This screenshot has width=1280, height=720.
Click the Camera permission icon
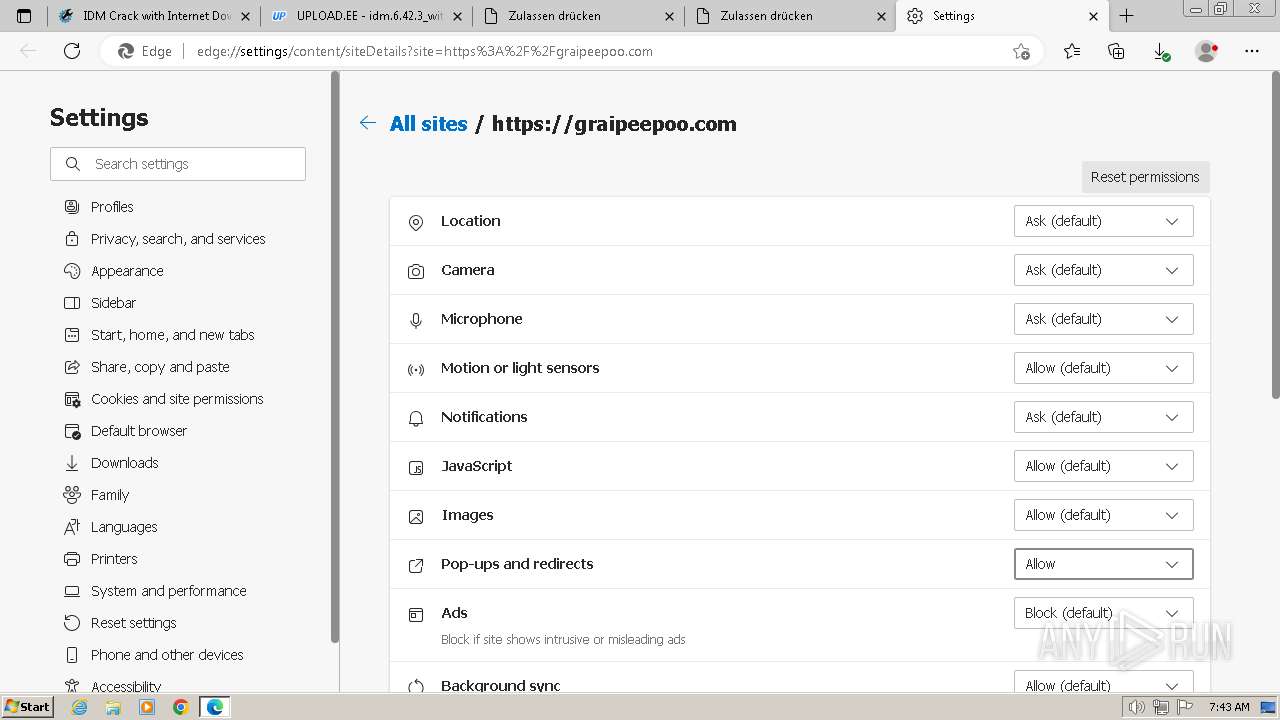pyautogui.click(x=416, y=271)
